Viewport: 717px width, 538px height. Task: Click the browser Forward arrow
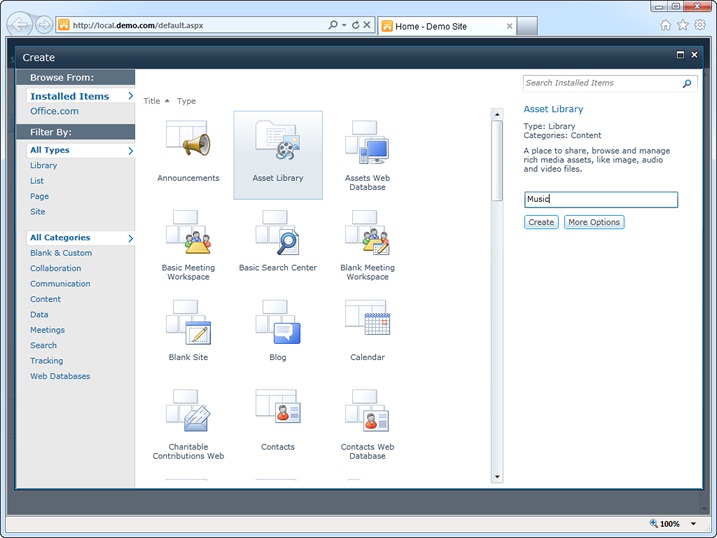point(44,25)
